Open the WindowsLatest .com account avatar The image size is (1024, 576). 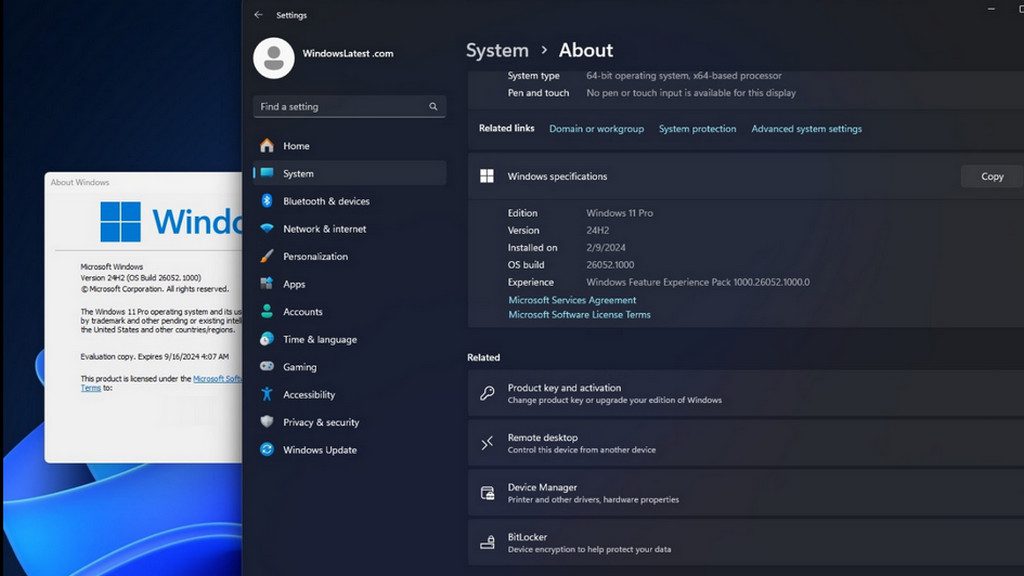(x=274, y=58)
